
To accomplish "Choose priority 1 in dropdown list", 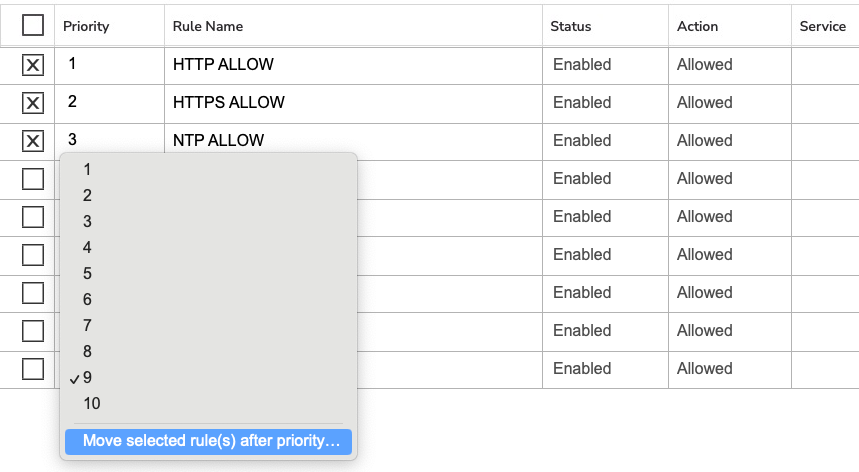I will click(x=208, y=170).
